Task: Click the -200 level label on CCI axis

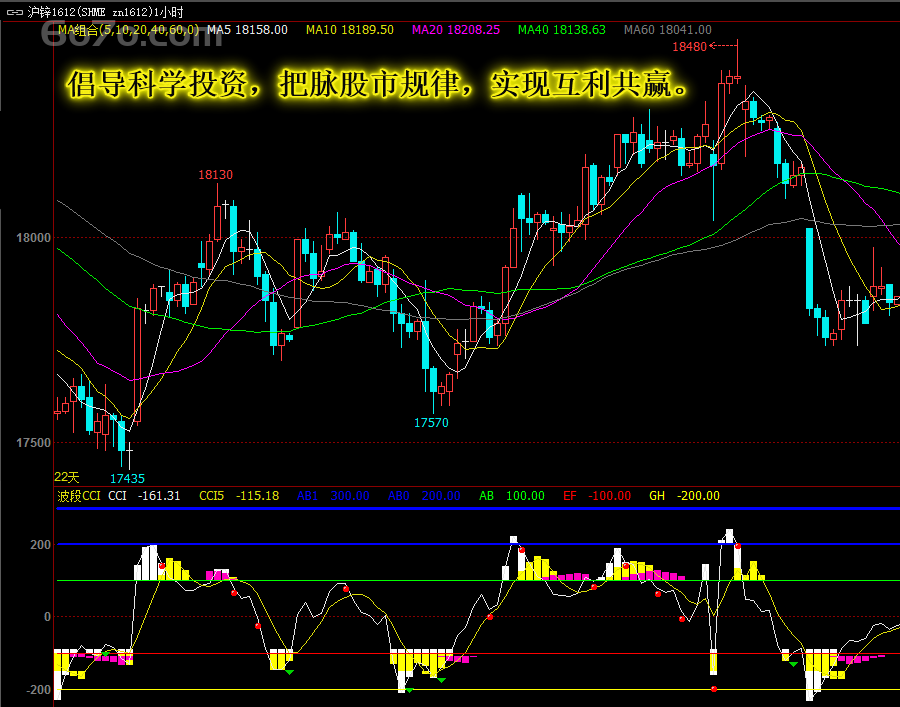Action: click(37, 690)
